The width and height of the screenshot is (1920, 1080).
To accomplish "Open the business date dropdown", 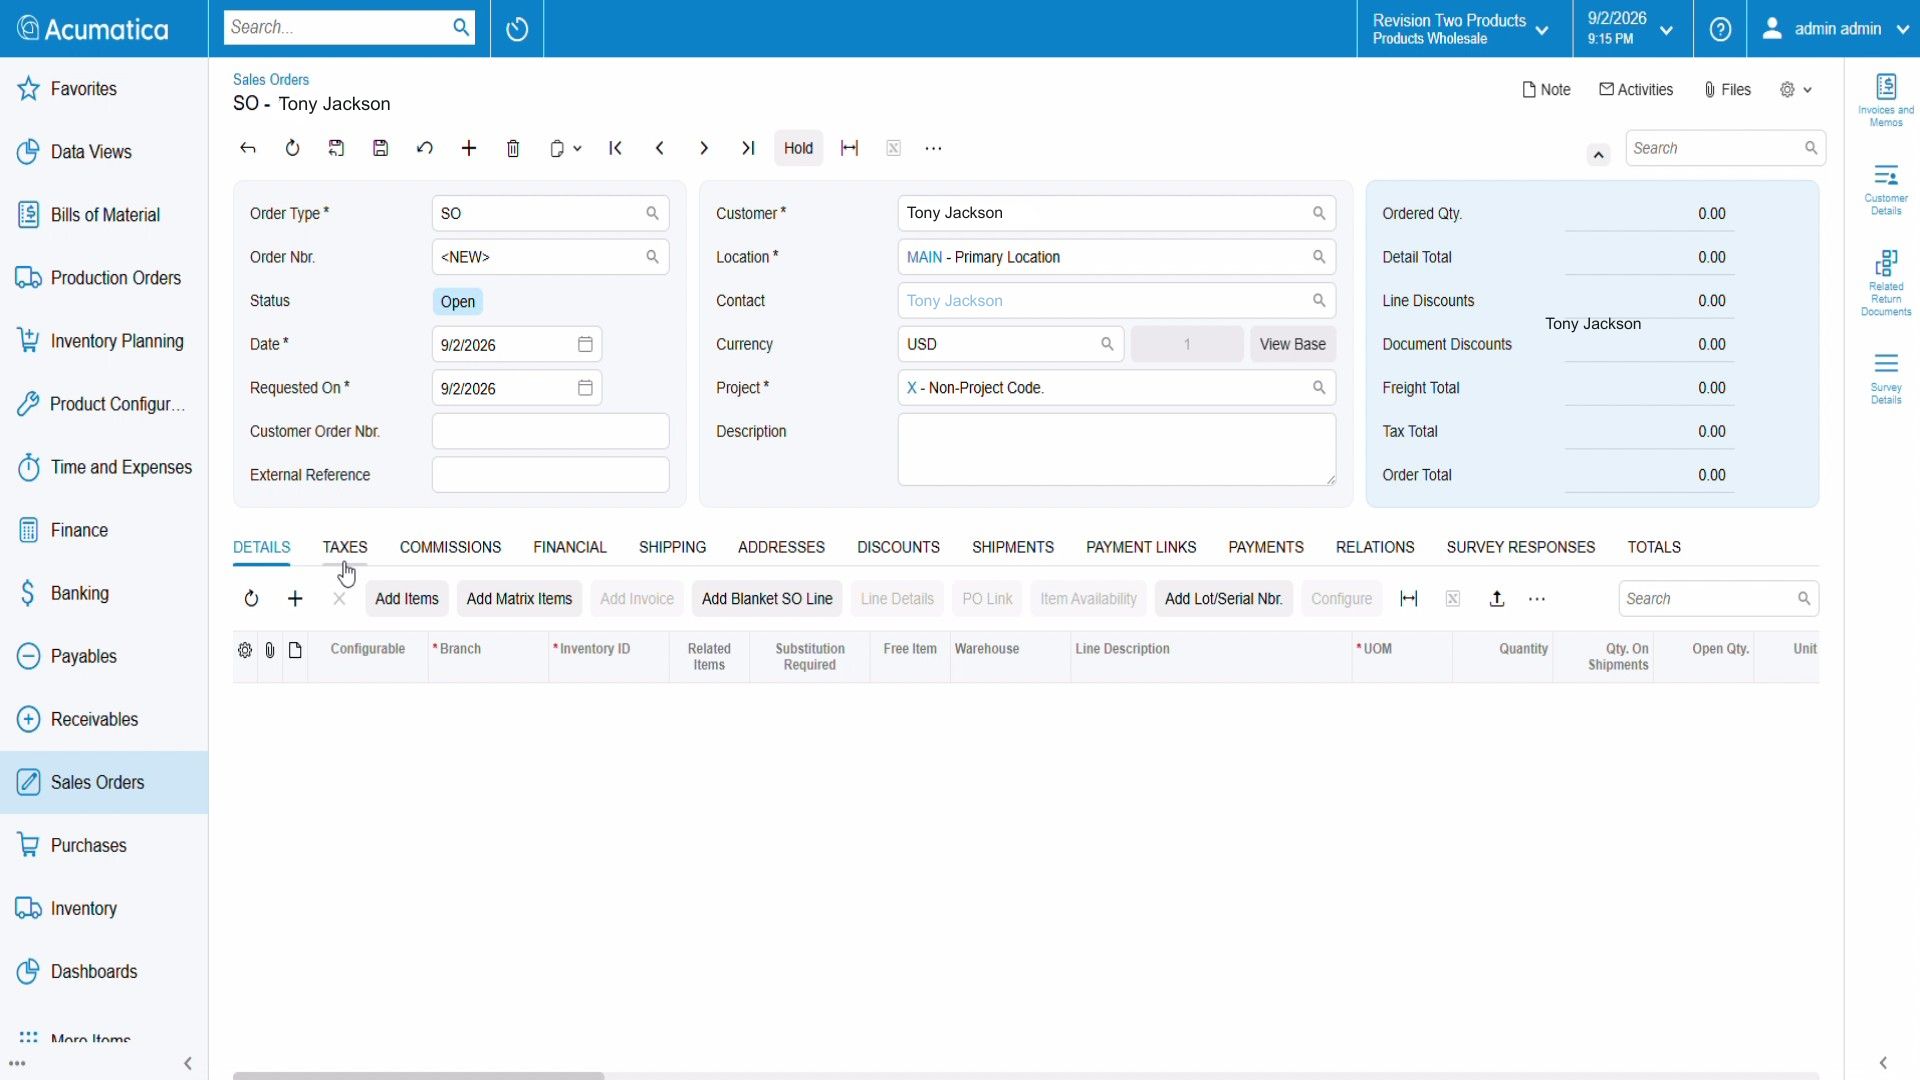I will [1631, 29].
